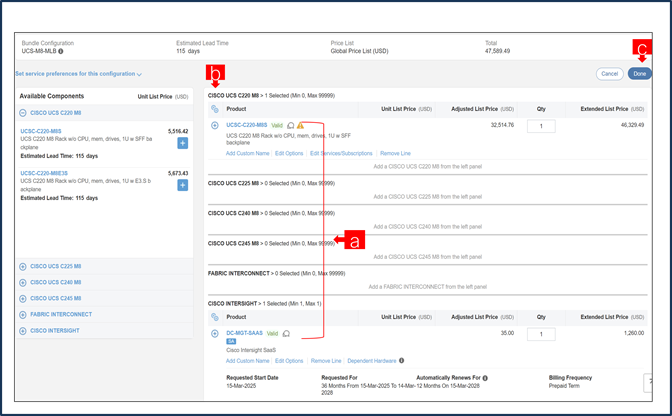
Task: Click the info icon beside Automatically Renews For
Action: [x=485, y=378]
